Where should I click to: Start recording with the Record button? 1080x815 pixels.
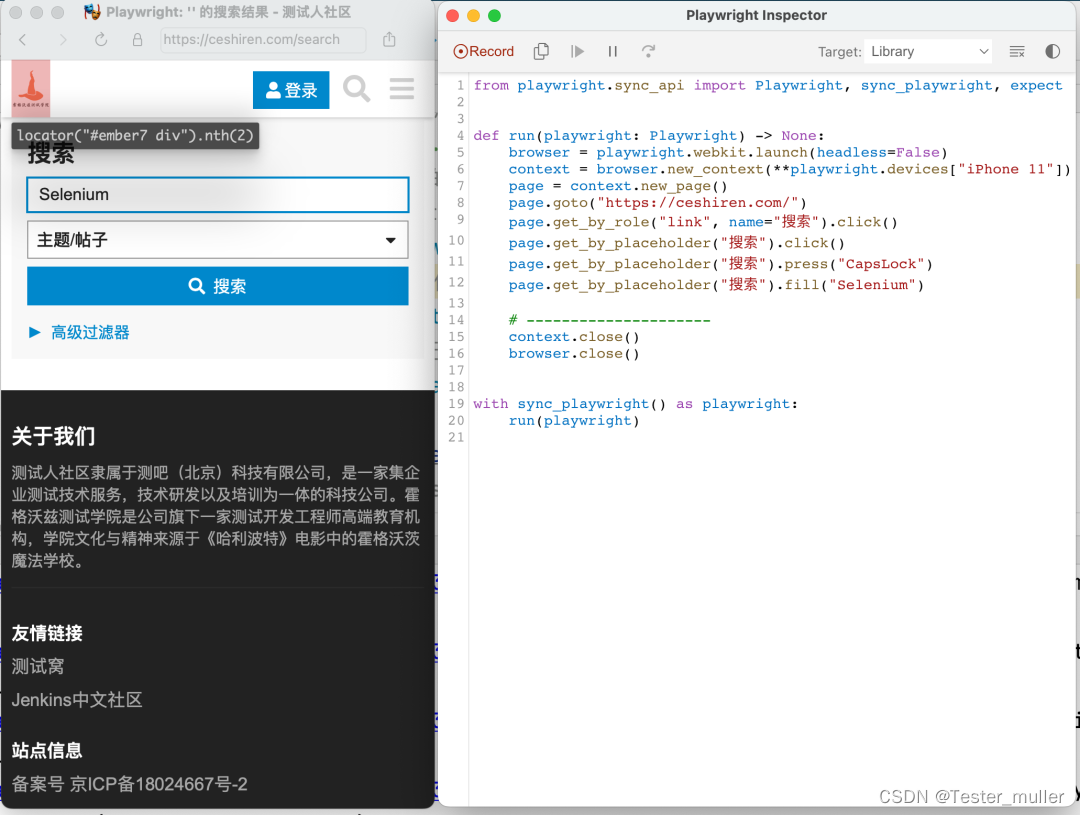coord(484,52)
